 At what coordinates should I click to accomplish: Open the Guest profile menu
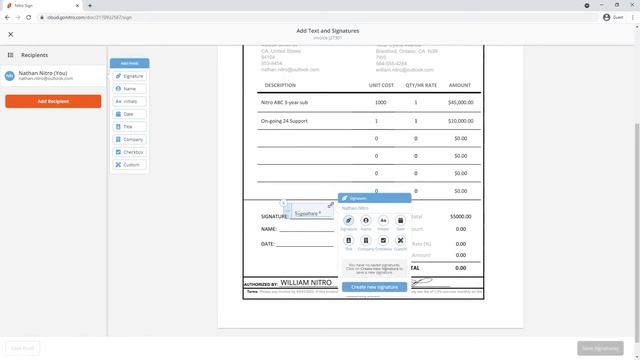pyautogui.click(x=613, y=17)
